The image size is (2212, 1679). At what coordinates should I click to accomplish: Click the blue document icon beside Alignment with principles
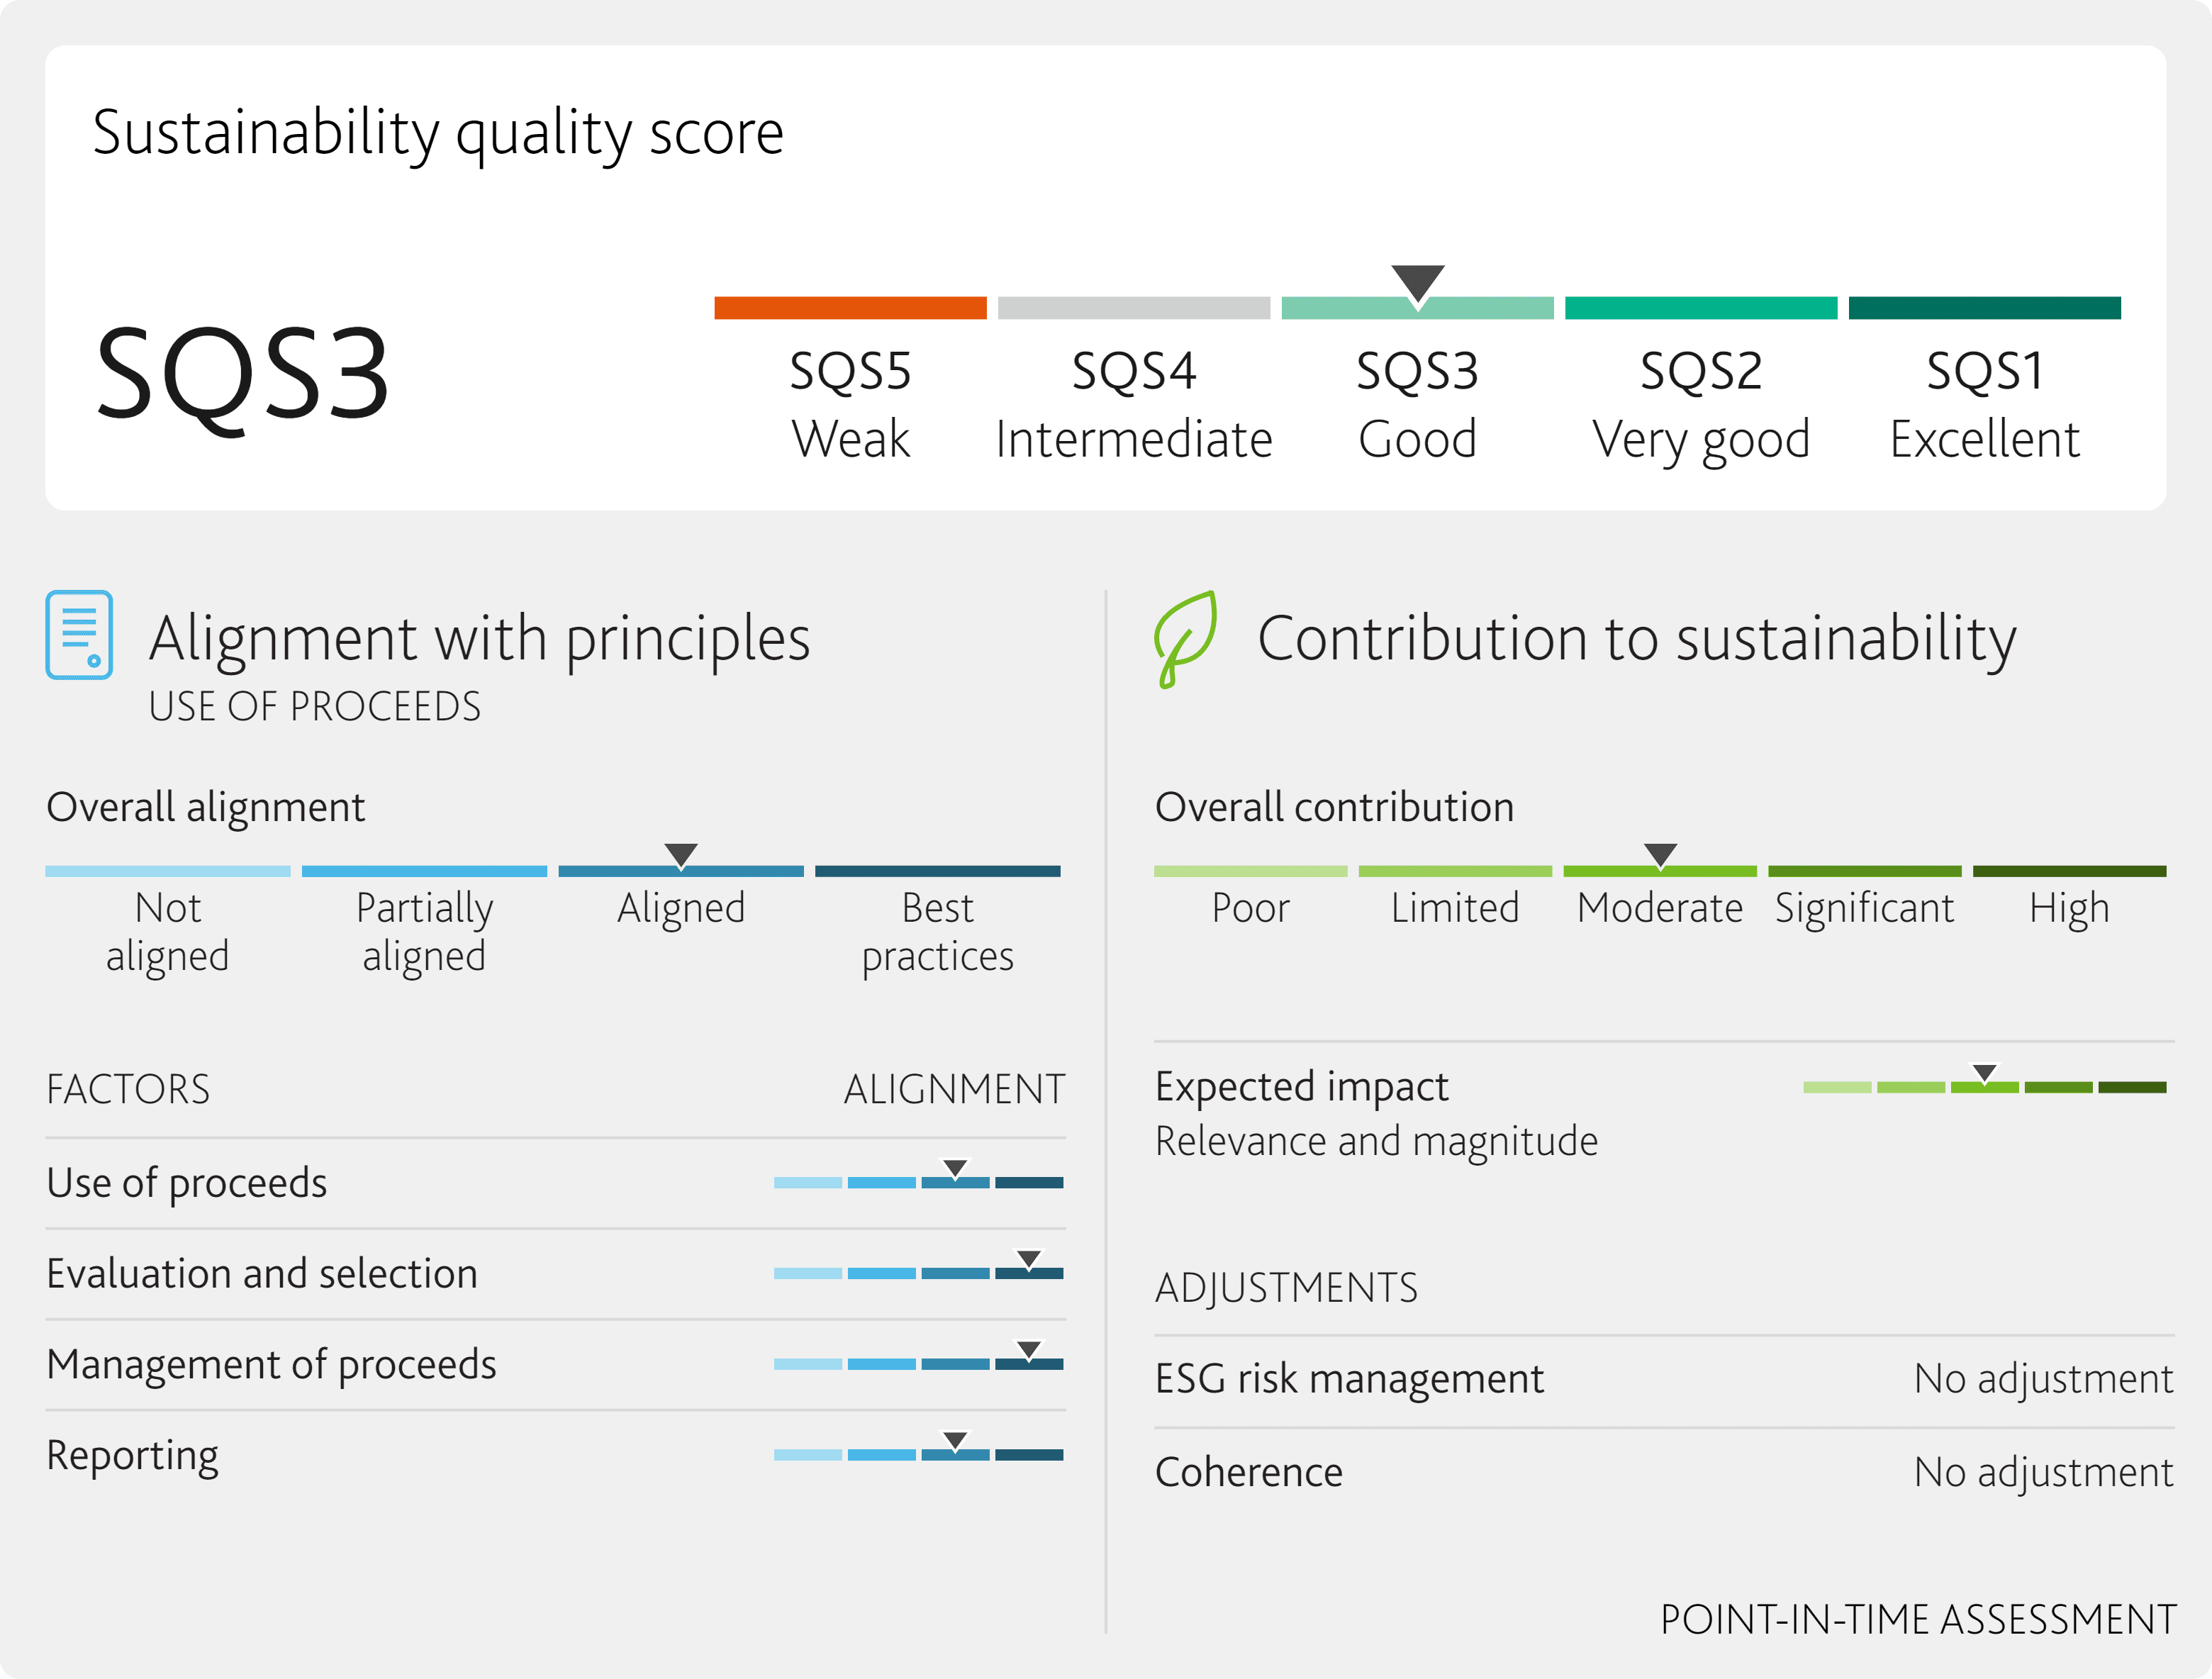click(x=79, y=635)
